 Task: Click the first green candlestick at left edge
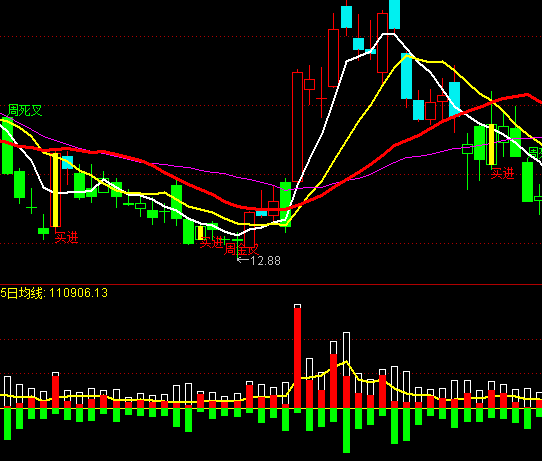(7, 145)
